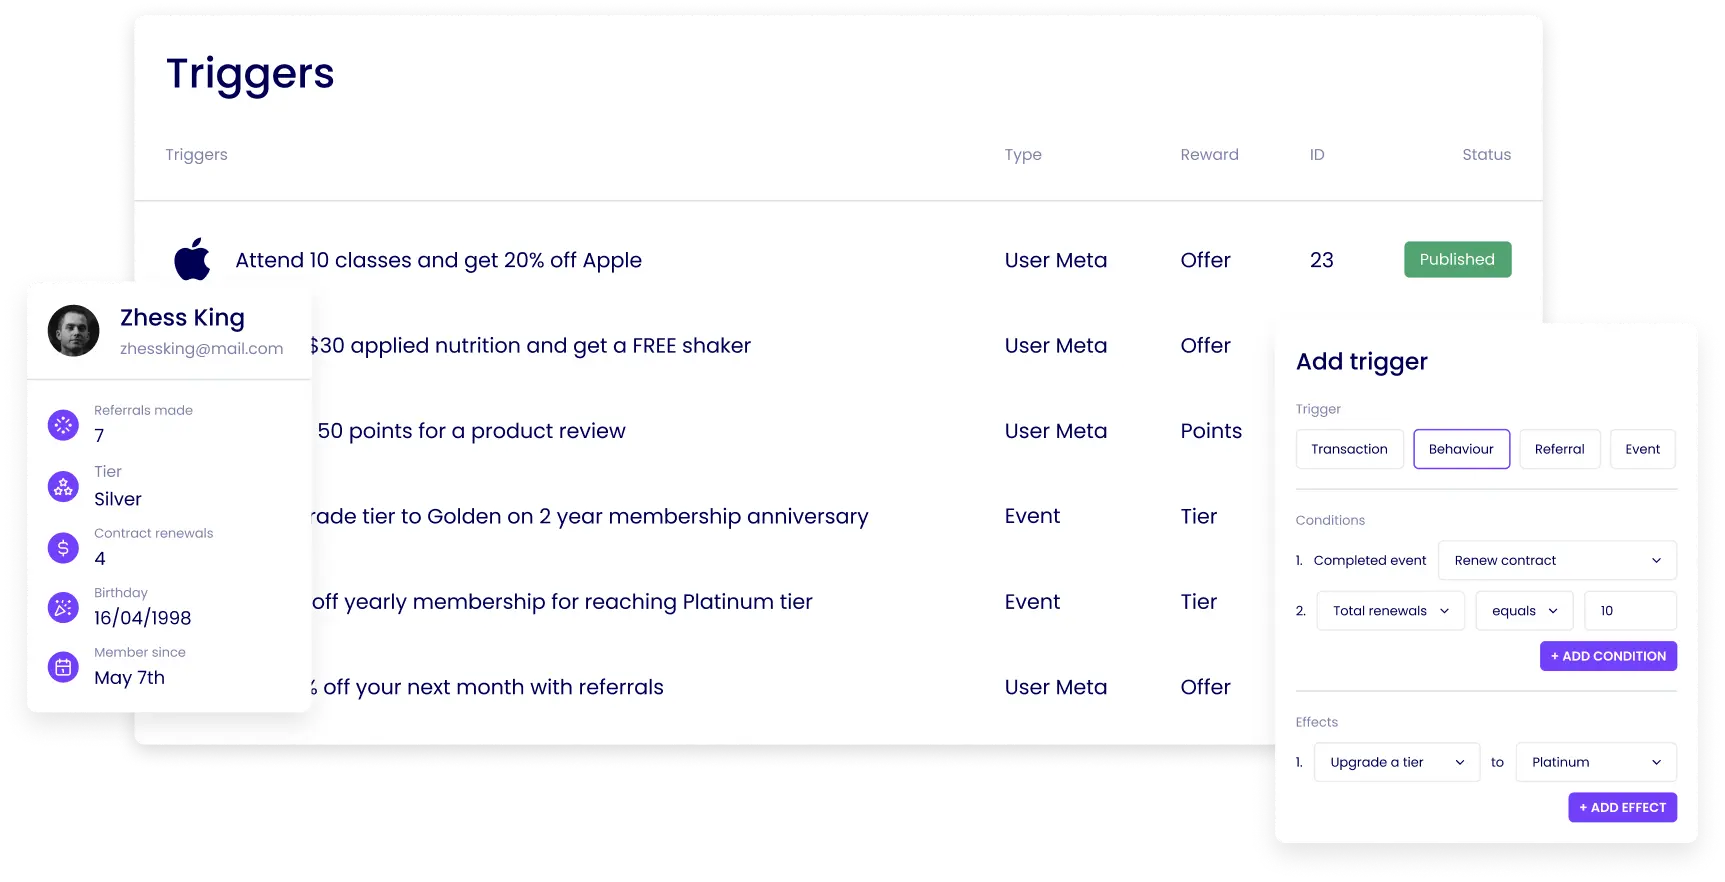Select the Transaction trigger type

(1349, 449)
